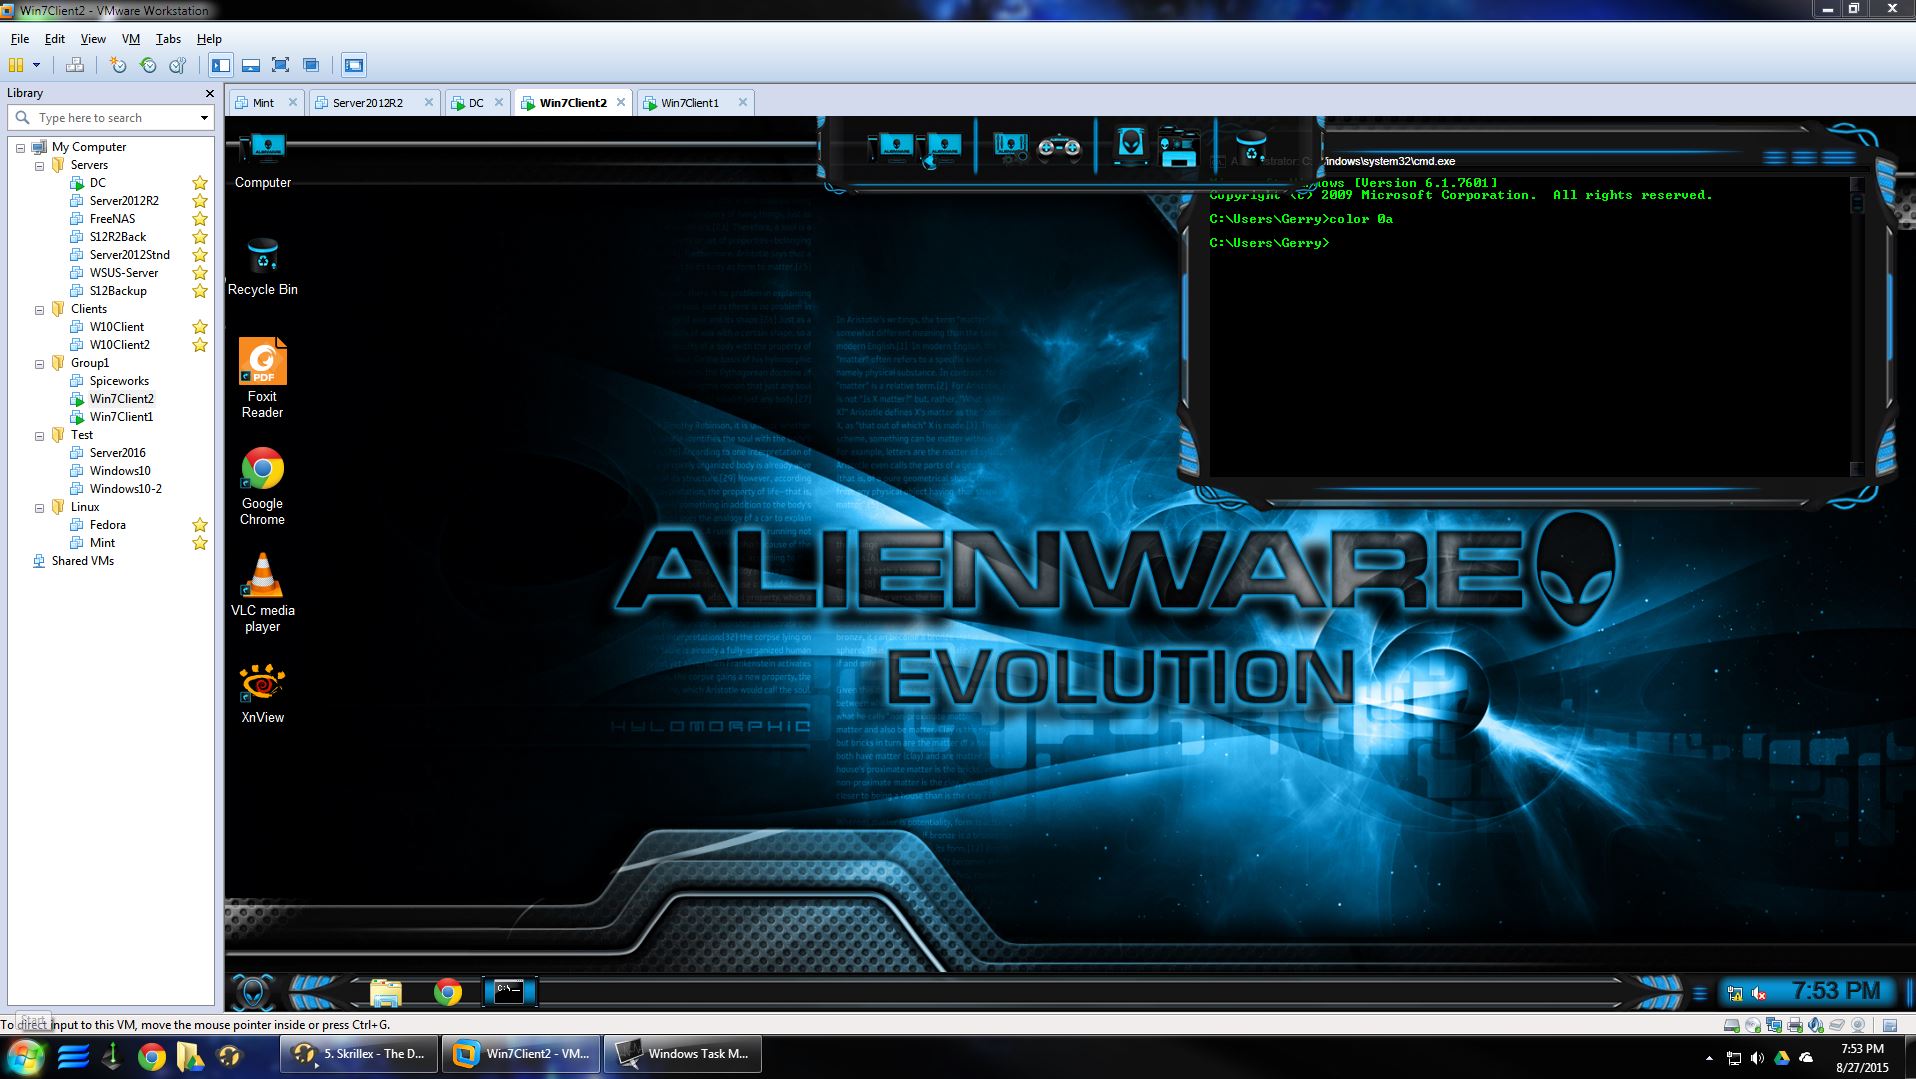Click the network adapter status icon
Viewport: 1916px width, 1079px height.
coord(1774,1025)
